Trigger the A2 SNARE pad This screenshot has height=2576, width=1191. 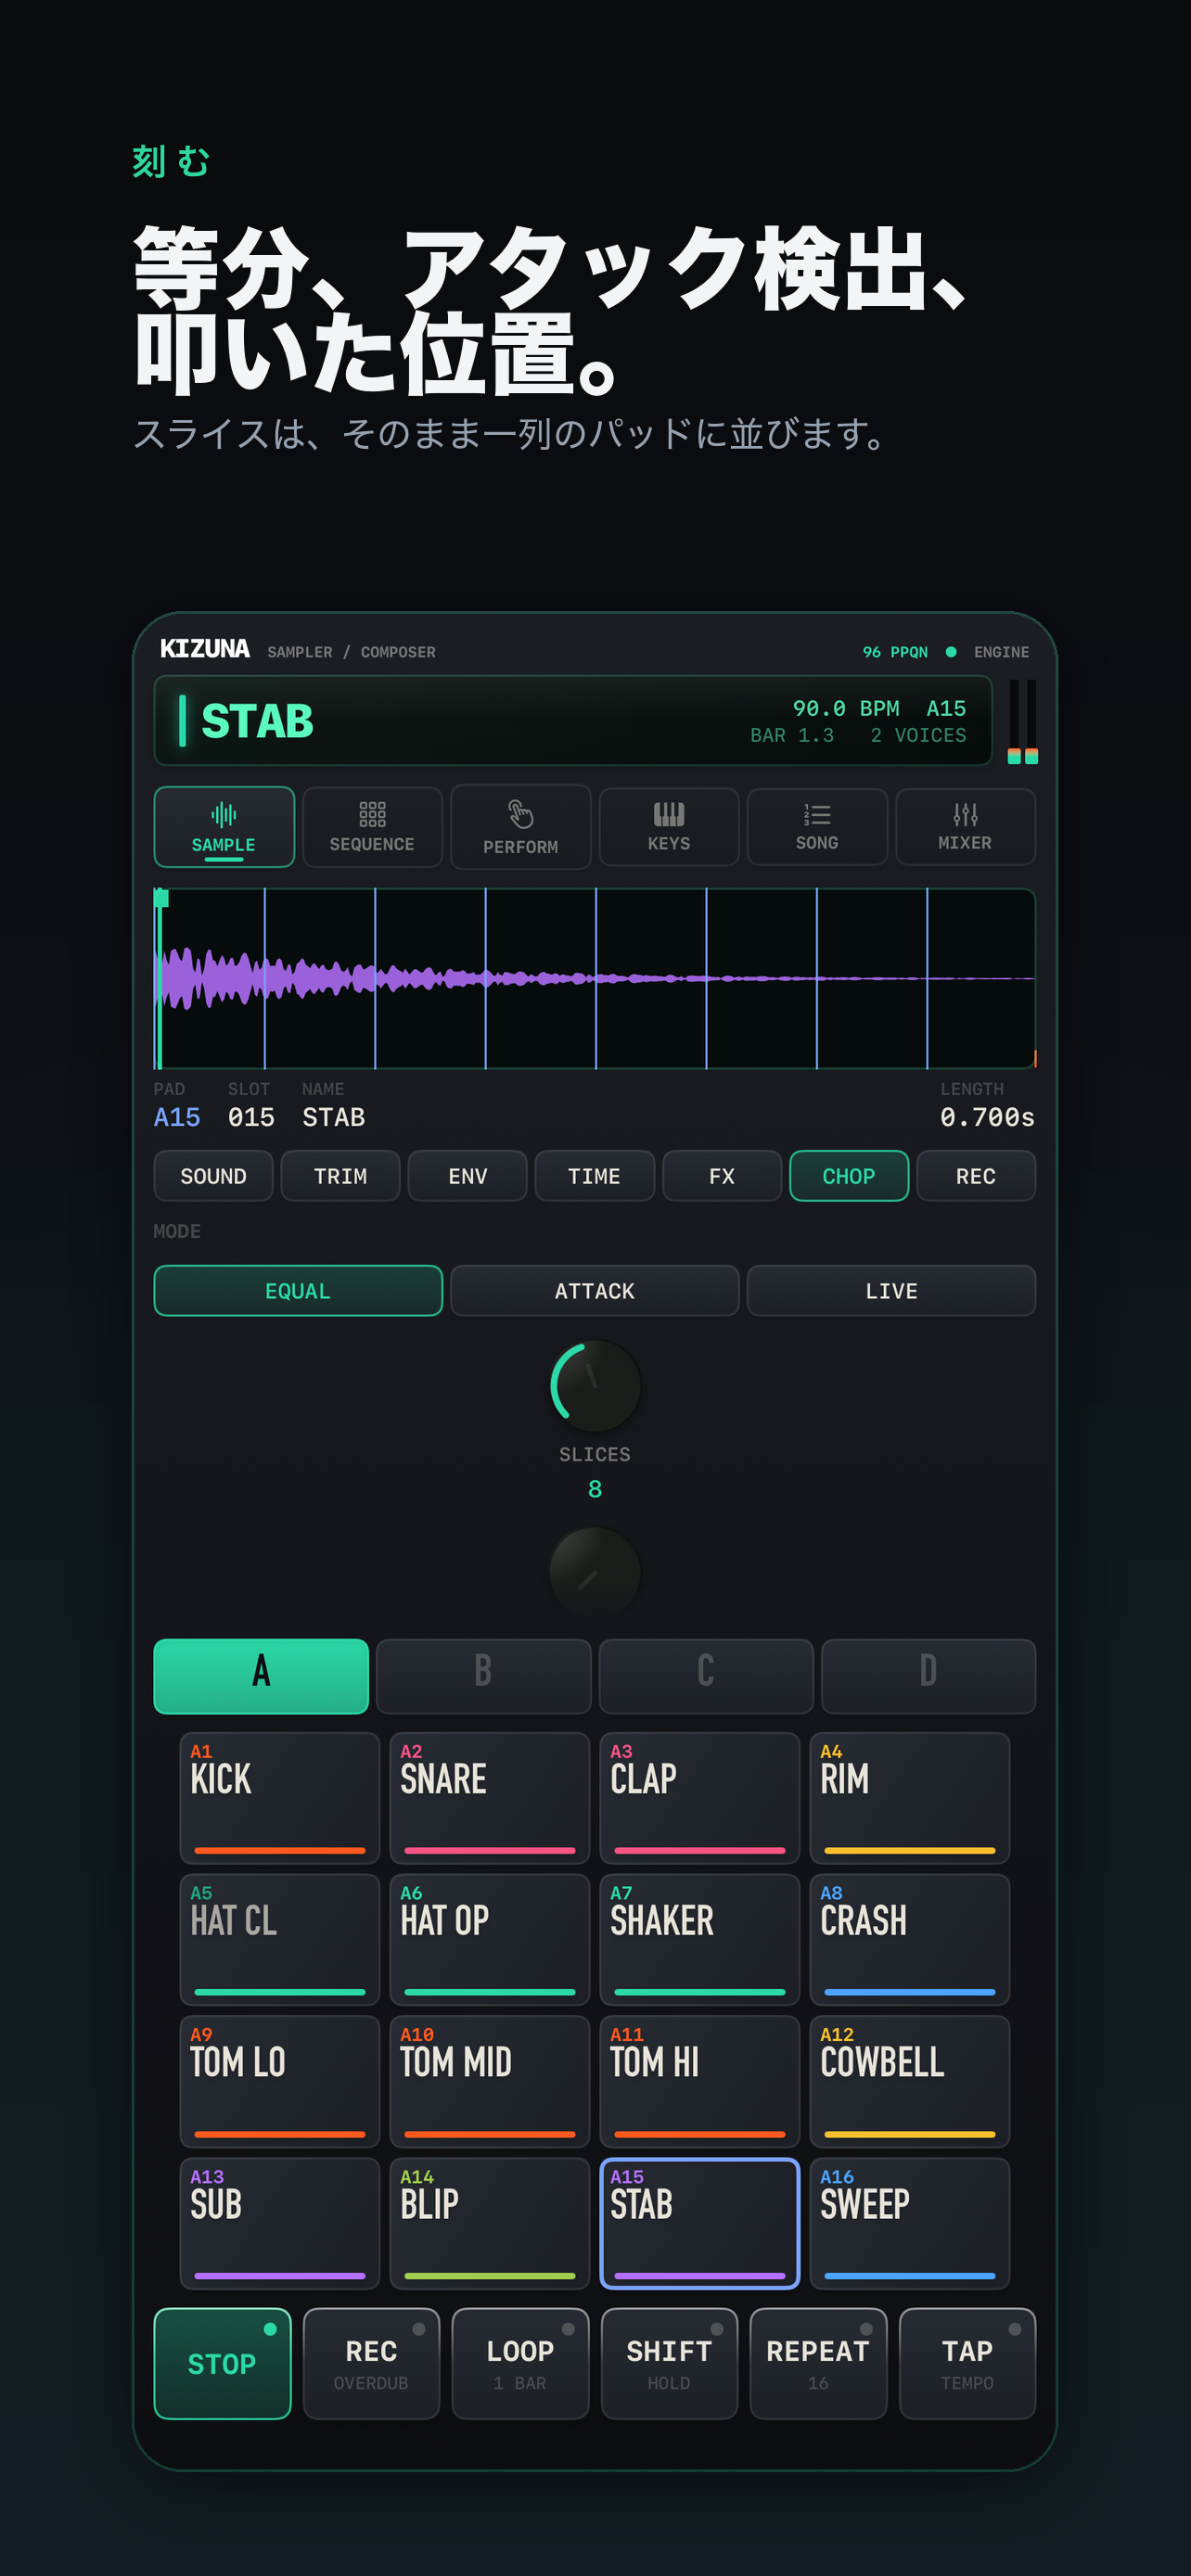[x=490, y=1798]
